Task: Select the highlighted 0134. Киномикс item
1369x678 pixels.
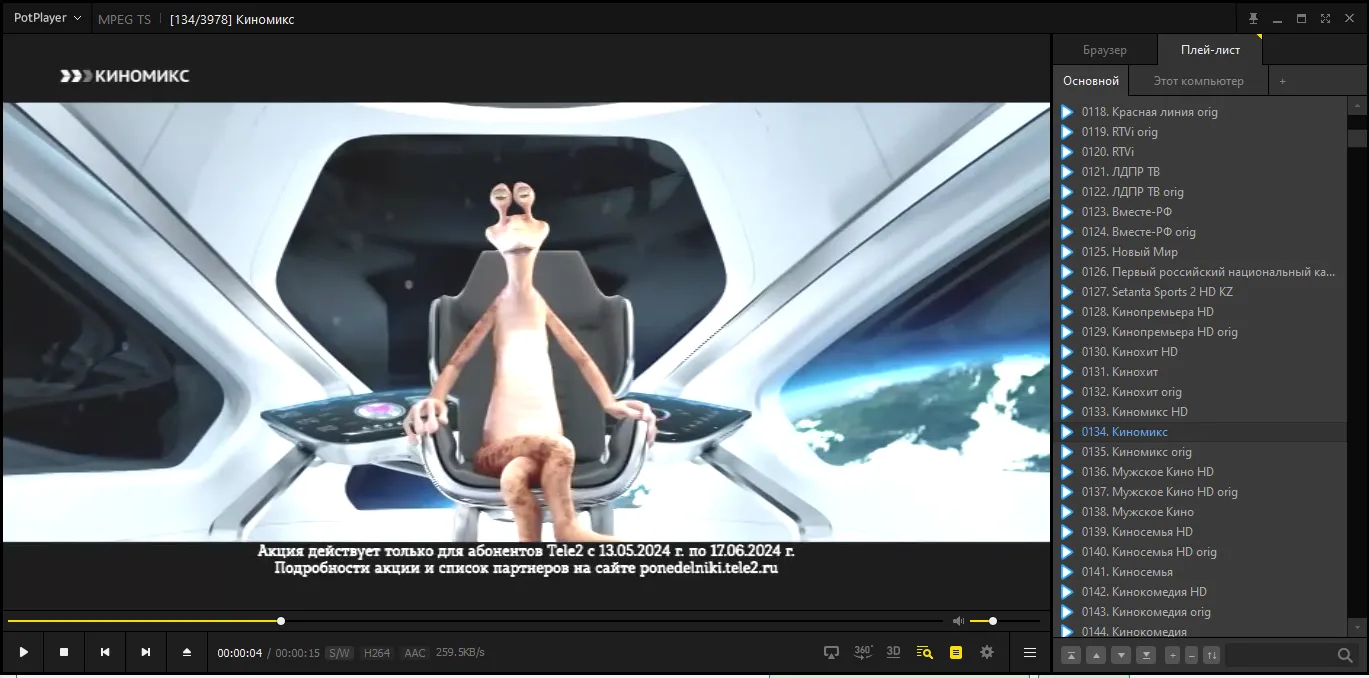Action: coord(1200,432)
